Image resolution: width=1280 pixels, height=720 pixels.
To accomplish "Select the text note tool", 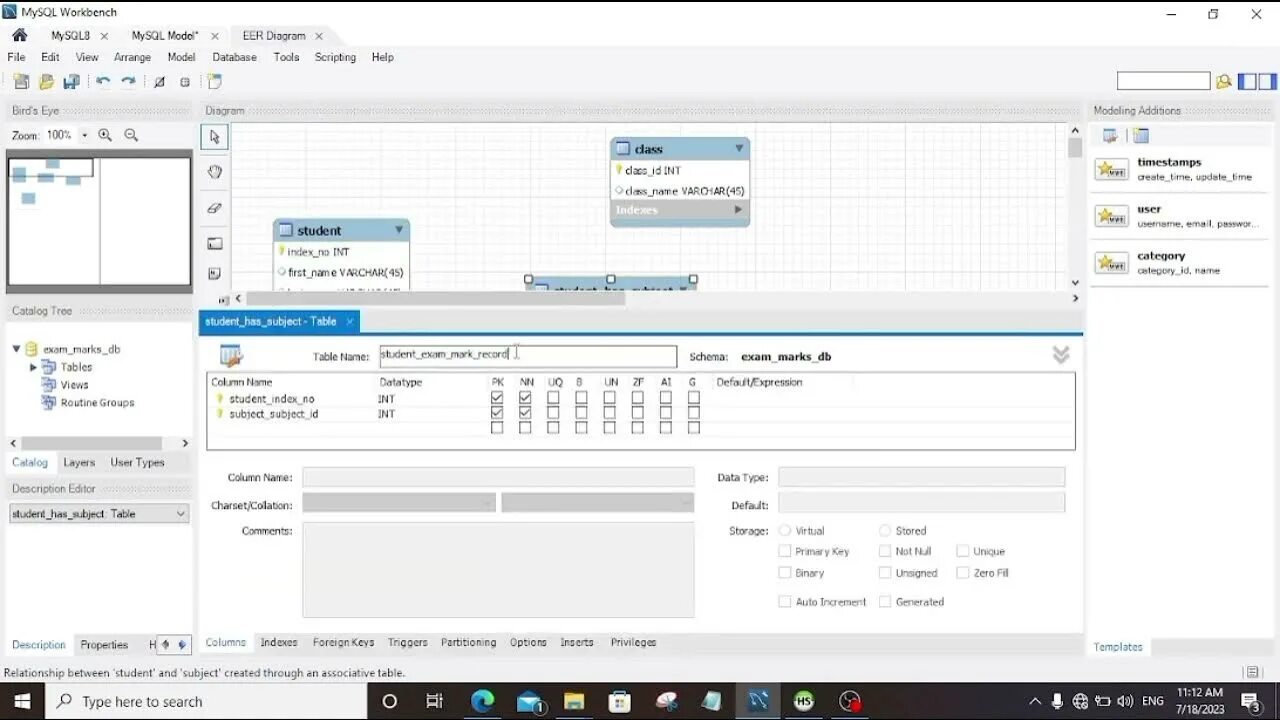I will click(214, 273).
